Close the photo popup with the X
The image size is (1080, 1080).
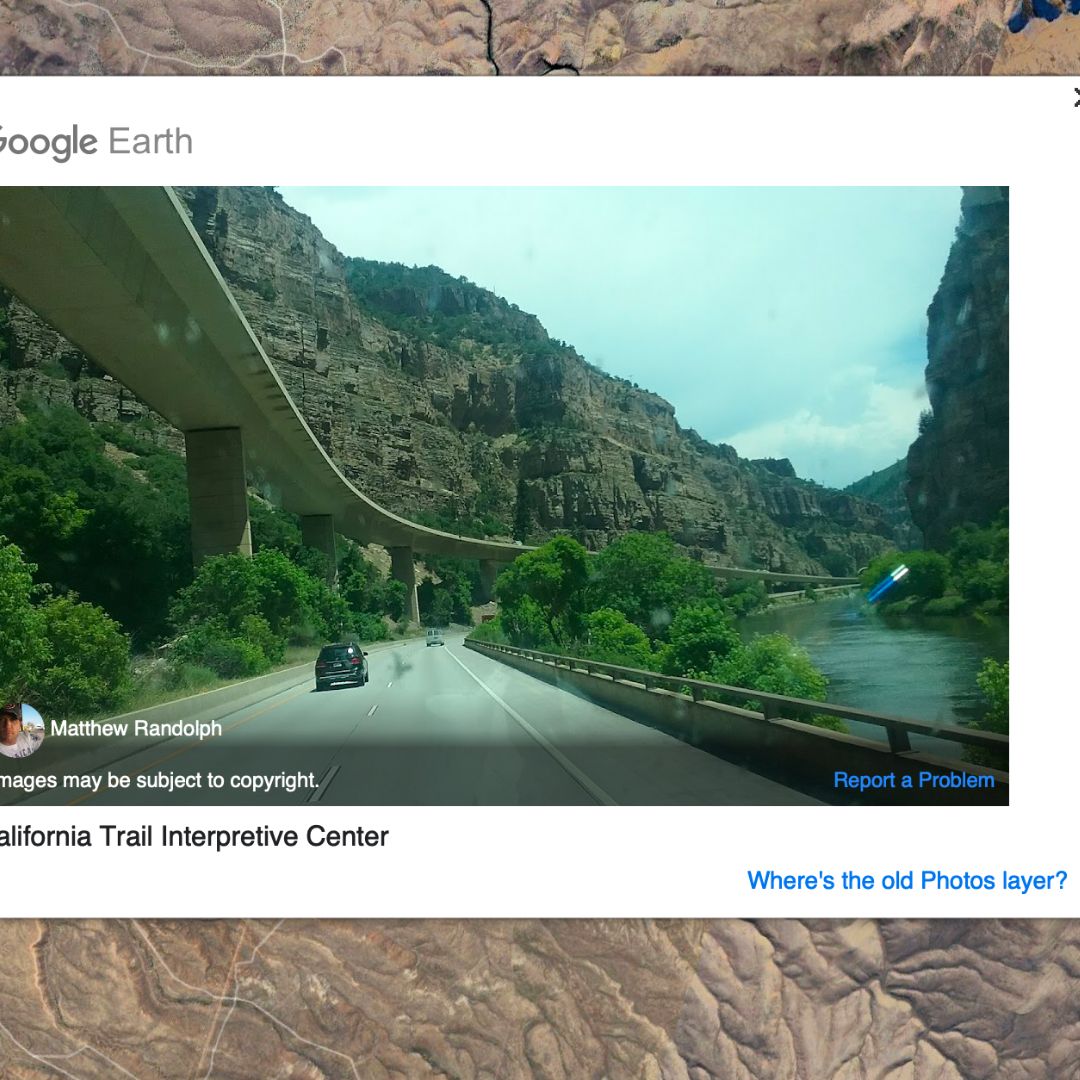(x=1076, y=98)
